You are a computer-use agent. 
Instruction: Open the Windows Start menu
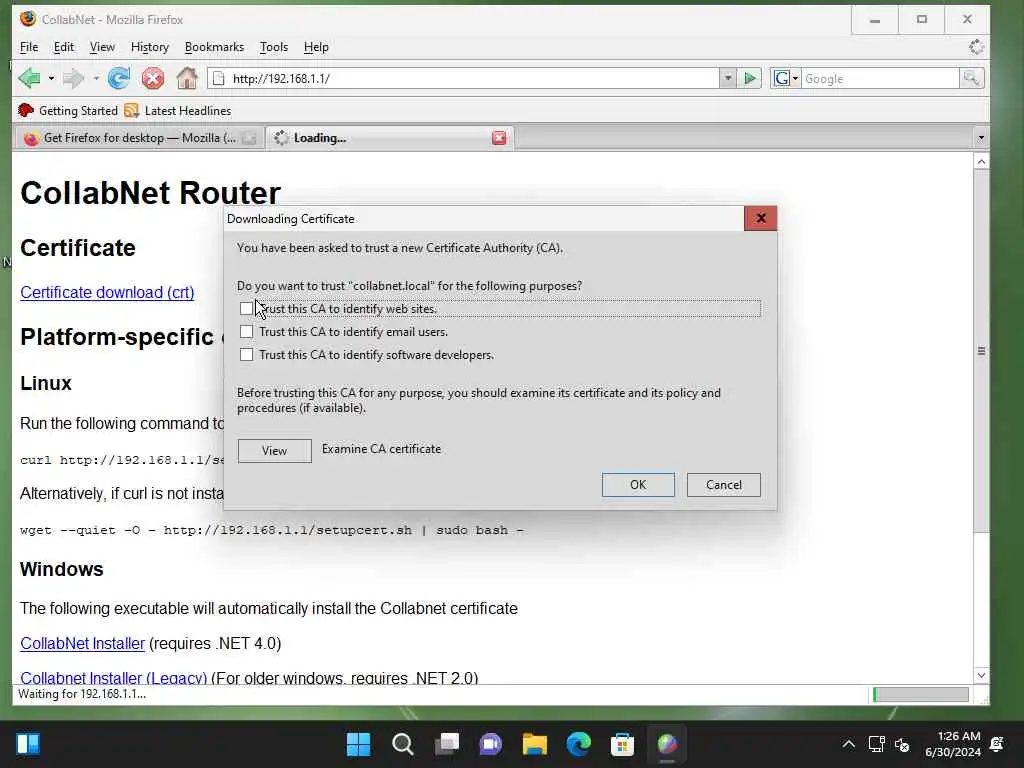coord(358,744)
